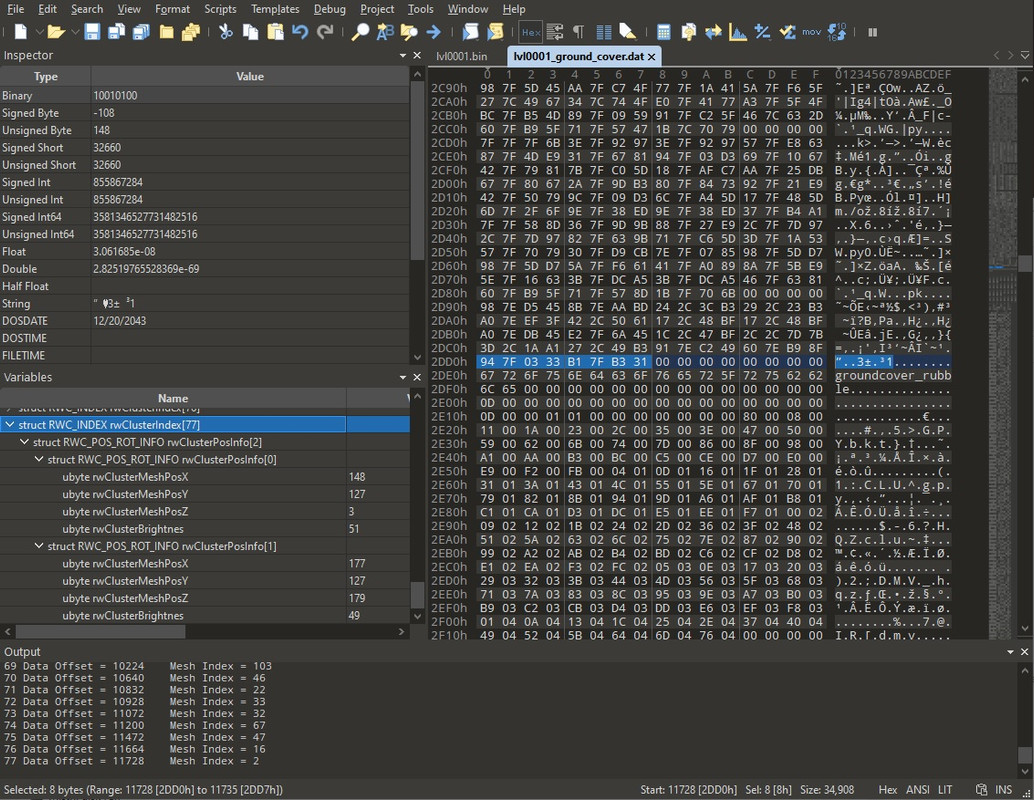The height and width of the screenshot is (800, 1034).
Task: Click ANSI character set in status bar
Action: point(917,789)
